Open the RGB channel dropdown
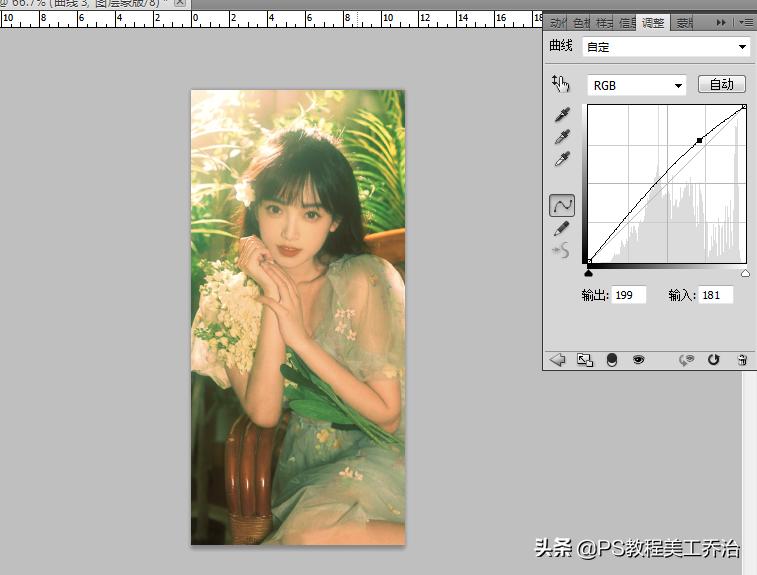757x575 pixels. click(636, 85)
